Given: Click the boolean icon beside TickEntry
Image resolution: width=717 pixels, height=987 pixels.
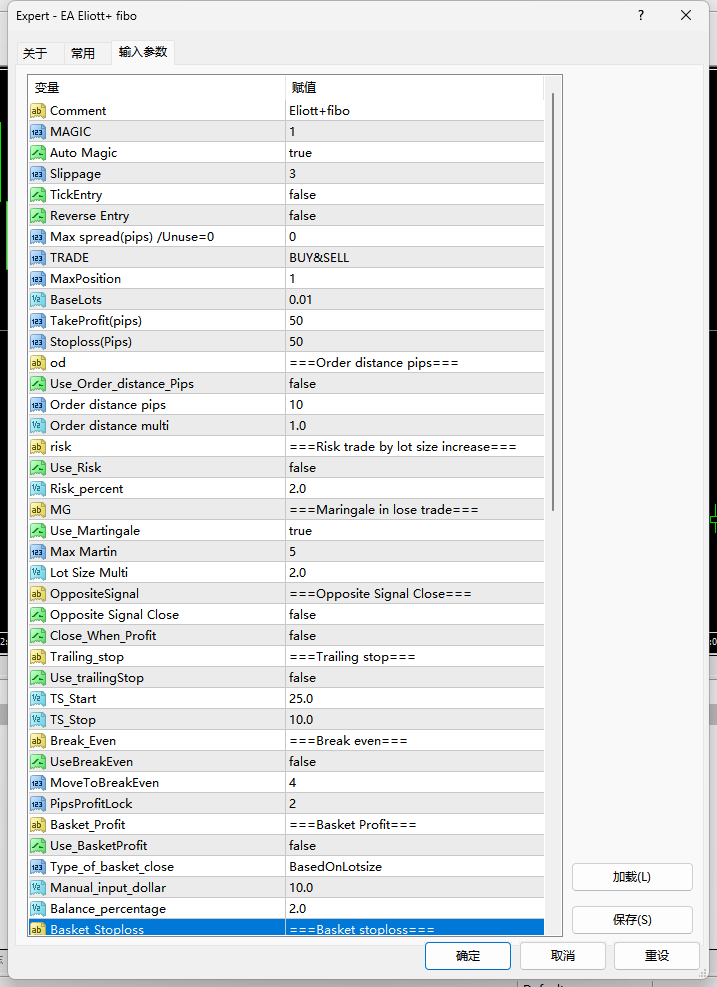Looking at the screenshot, I should (x=38, y=195).
